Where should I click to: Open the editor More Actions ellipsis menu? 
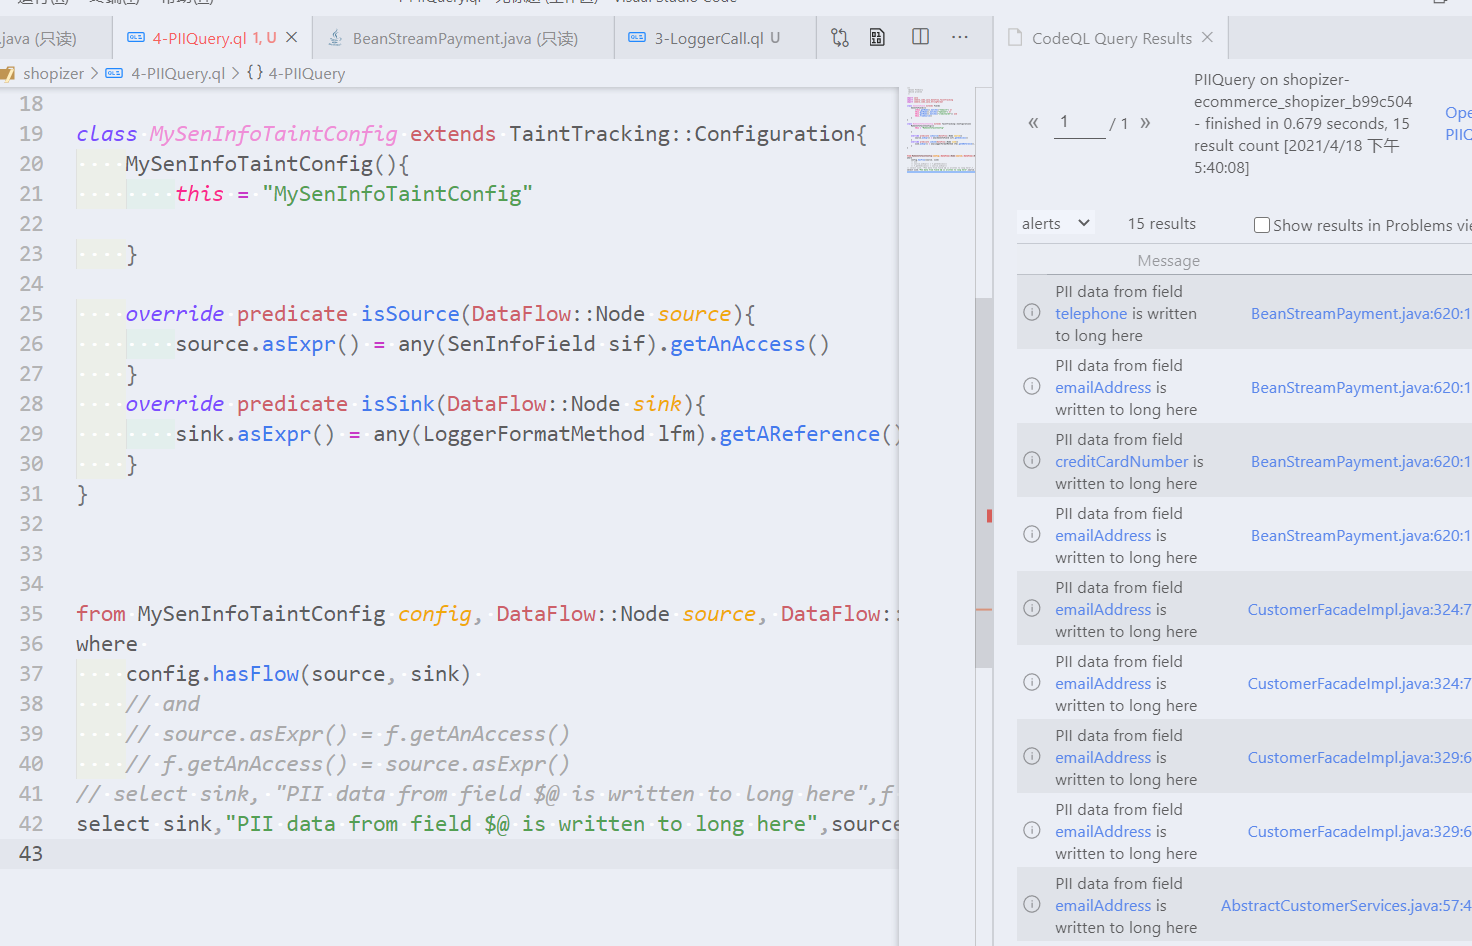960,37
